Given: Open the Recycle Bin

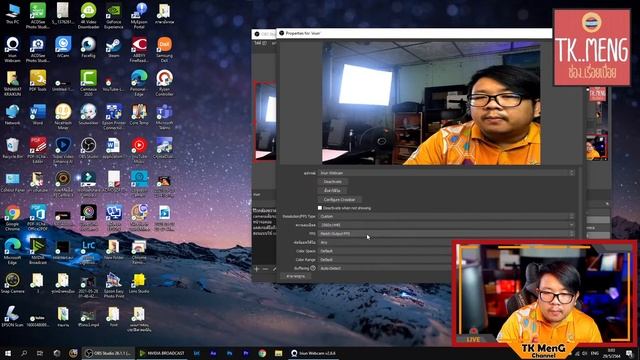Looking at the screenshot, I should coord(12,148).
